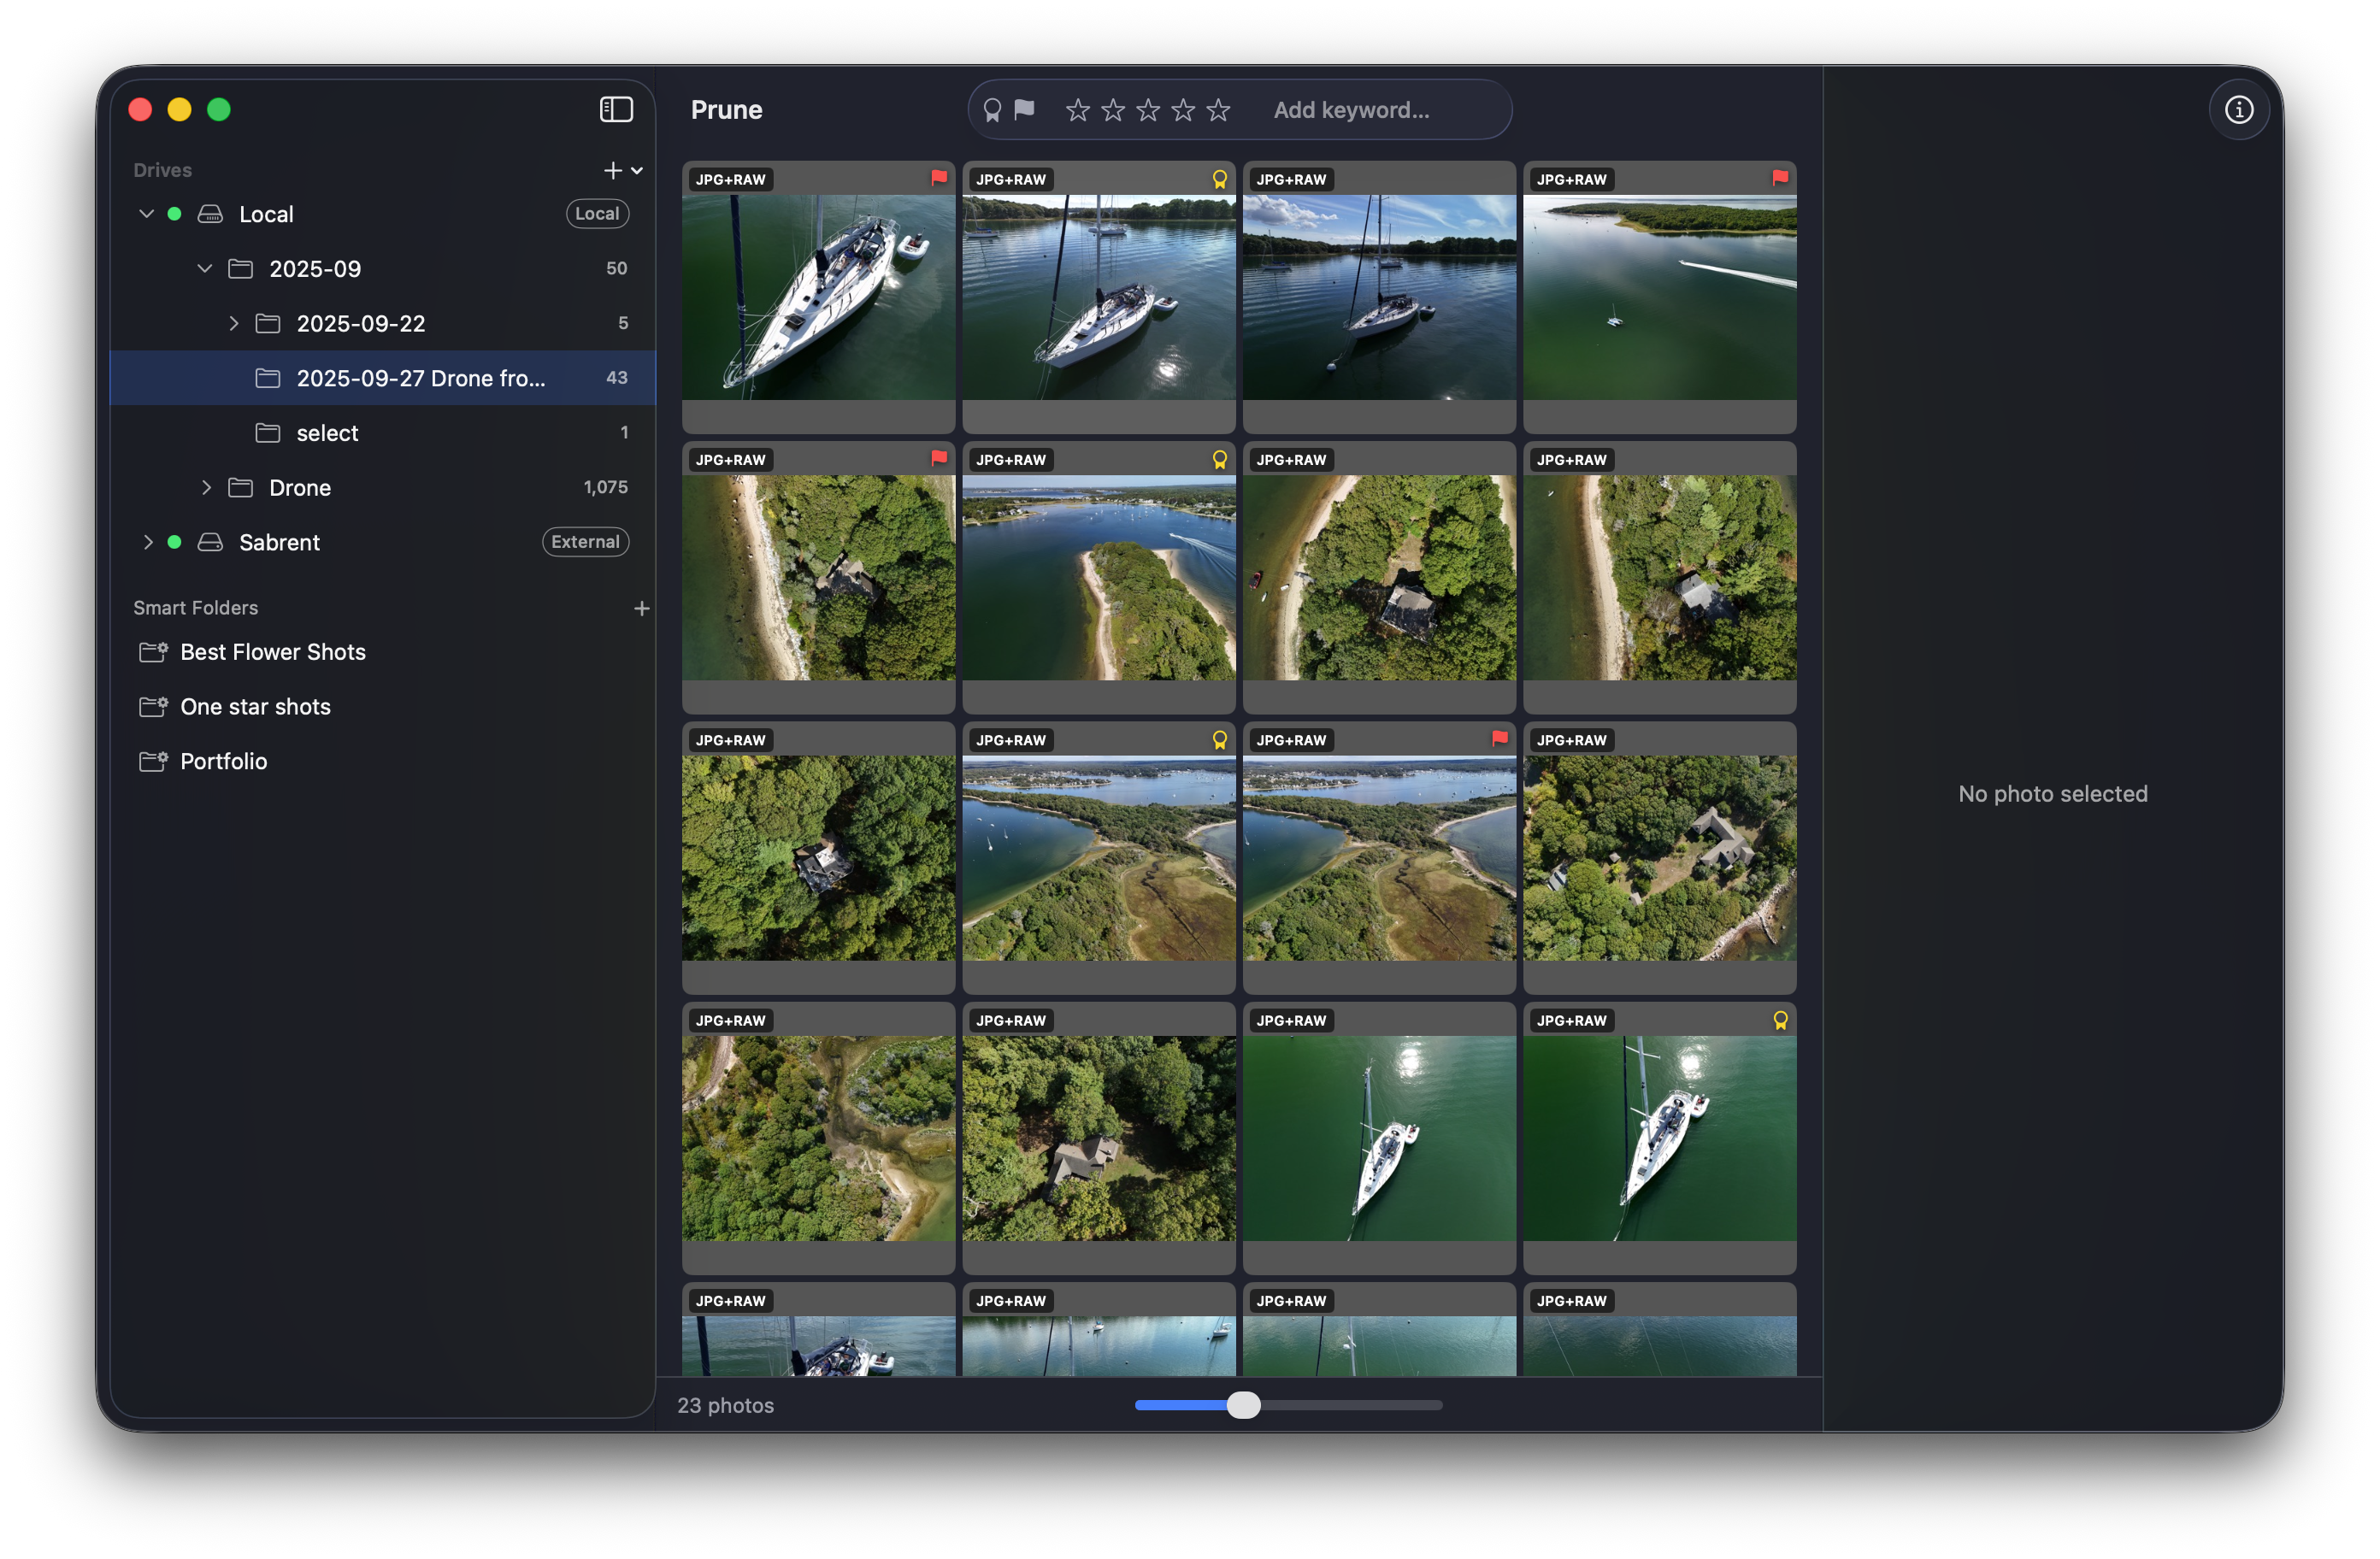This screenshot has height=1559, width=2380.
Task: Click yellow award on bottom-row sailboat photo
Action: point(1780,1021)
